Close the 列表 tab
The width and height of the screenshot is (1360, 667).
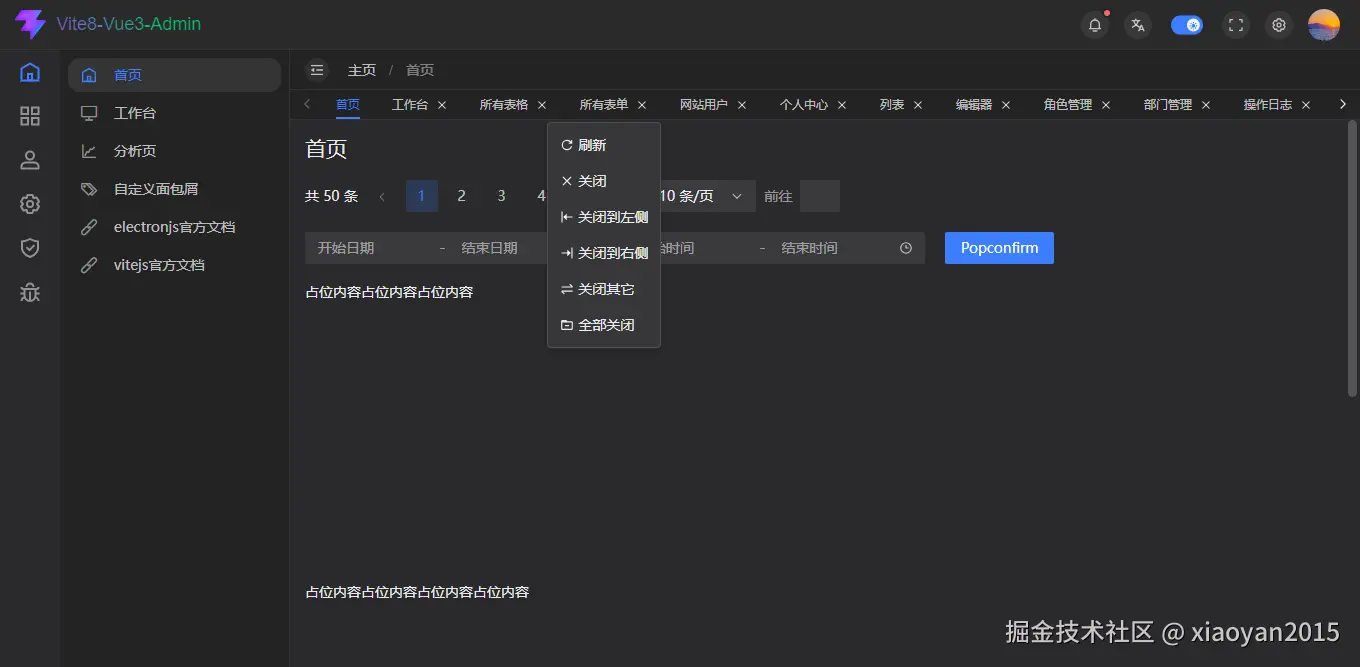coord(918,105)
